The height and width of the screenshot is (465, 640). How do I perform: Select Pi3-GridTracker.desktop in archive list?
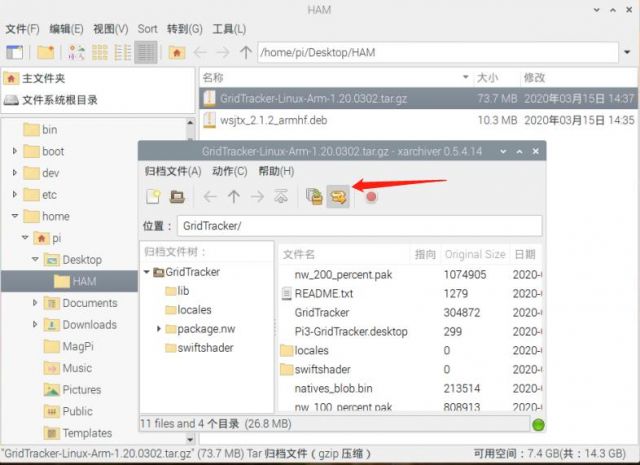click(351, 332)
